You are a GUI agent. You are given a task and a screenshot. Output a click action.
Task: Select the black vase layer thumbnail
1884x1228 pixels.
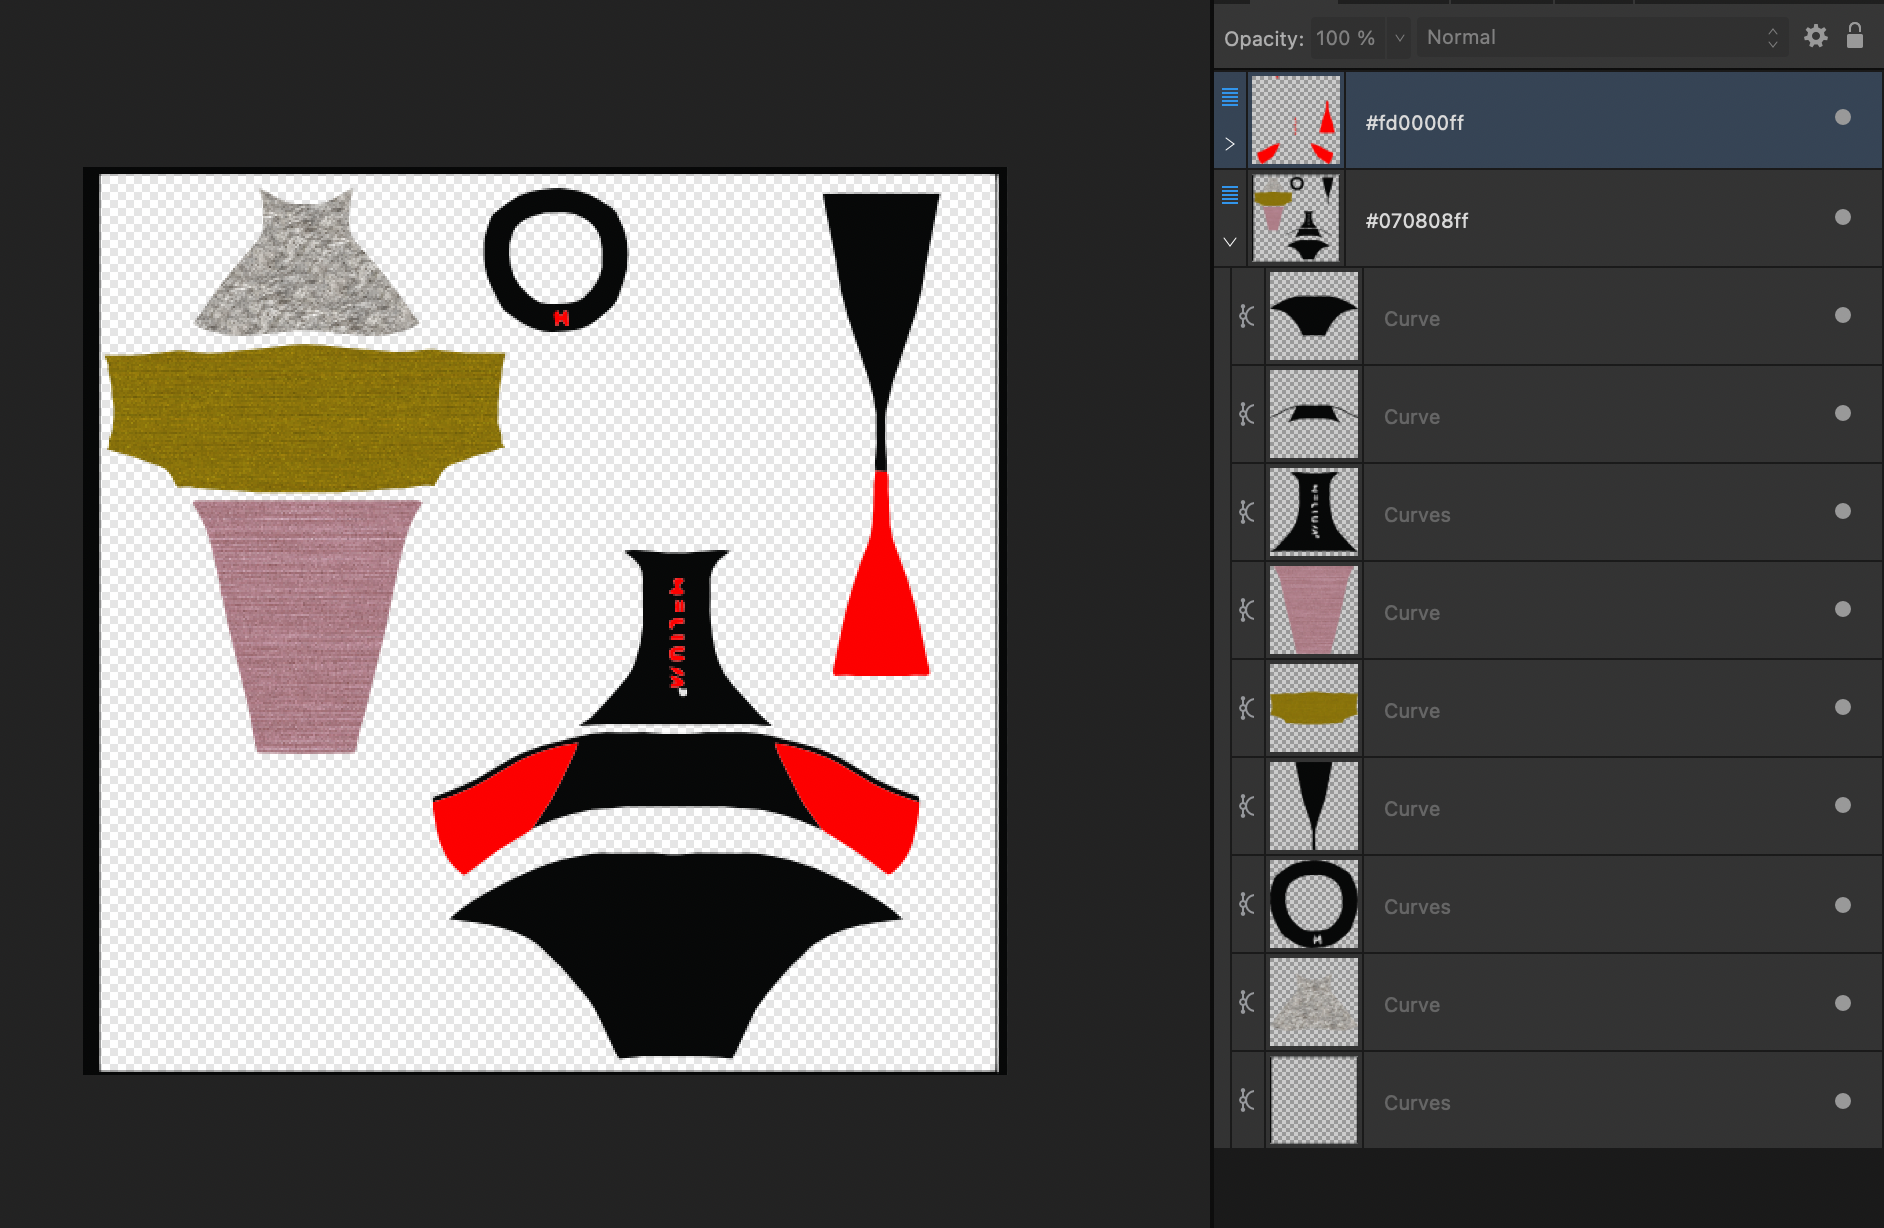point(1314,512)
